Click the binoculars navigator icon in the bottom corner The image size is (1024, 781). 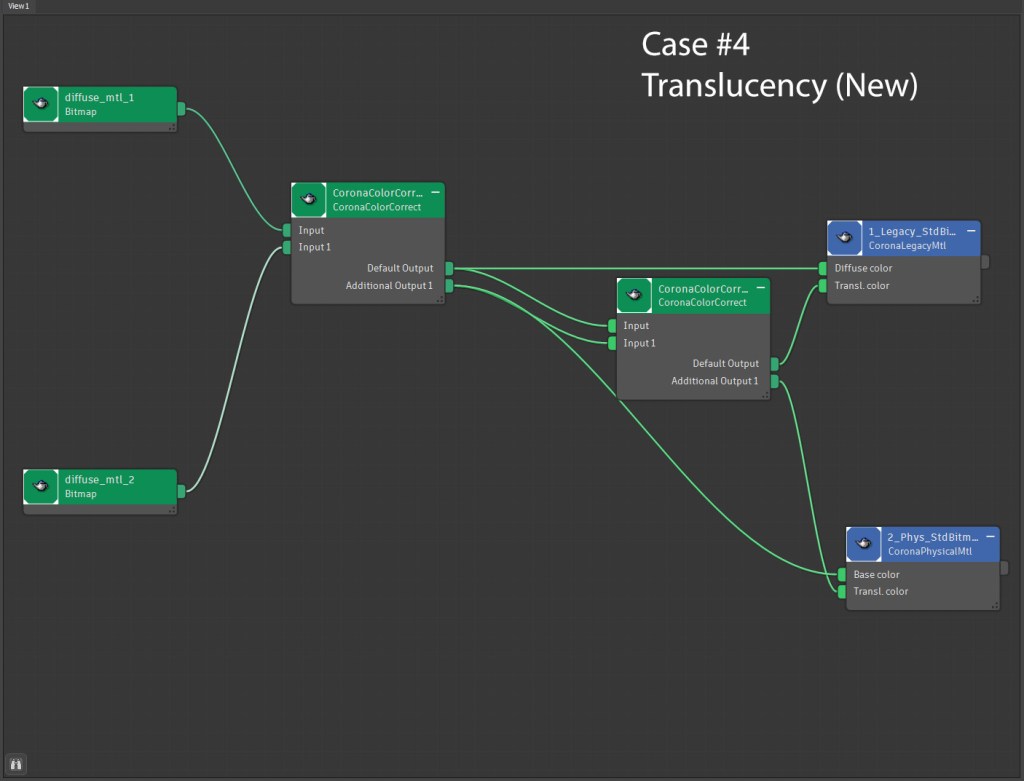pos(16,765)
